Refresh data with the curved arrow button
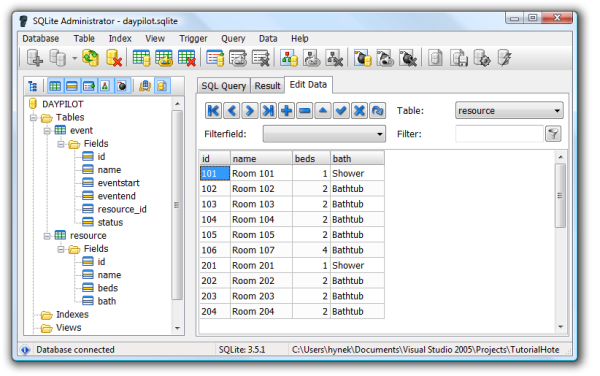 tap(378, 111)
